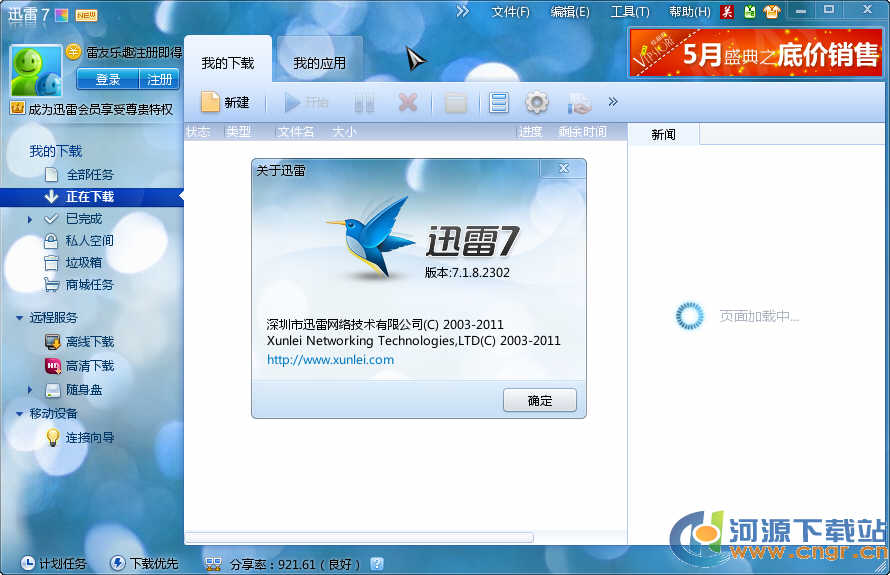The width and height of the screenshot is (890, 575).
Task: Click the 剩余时间 column header
Action: pos(582,132)
